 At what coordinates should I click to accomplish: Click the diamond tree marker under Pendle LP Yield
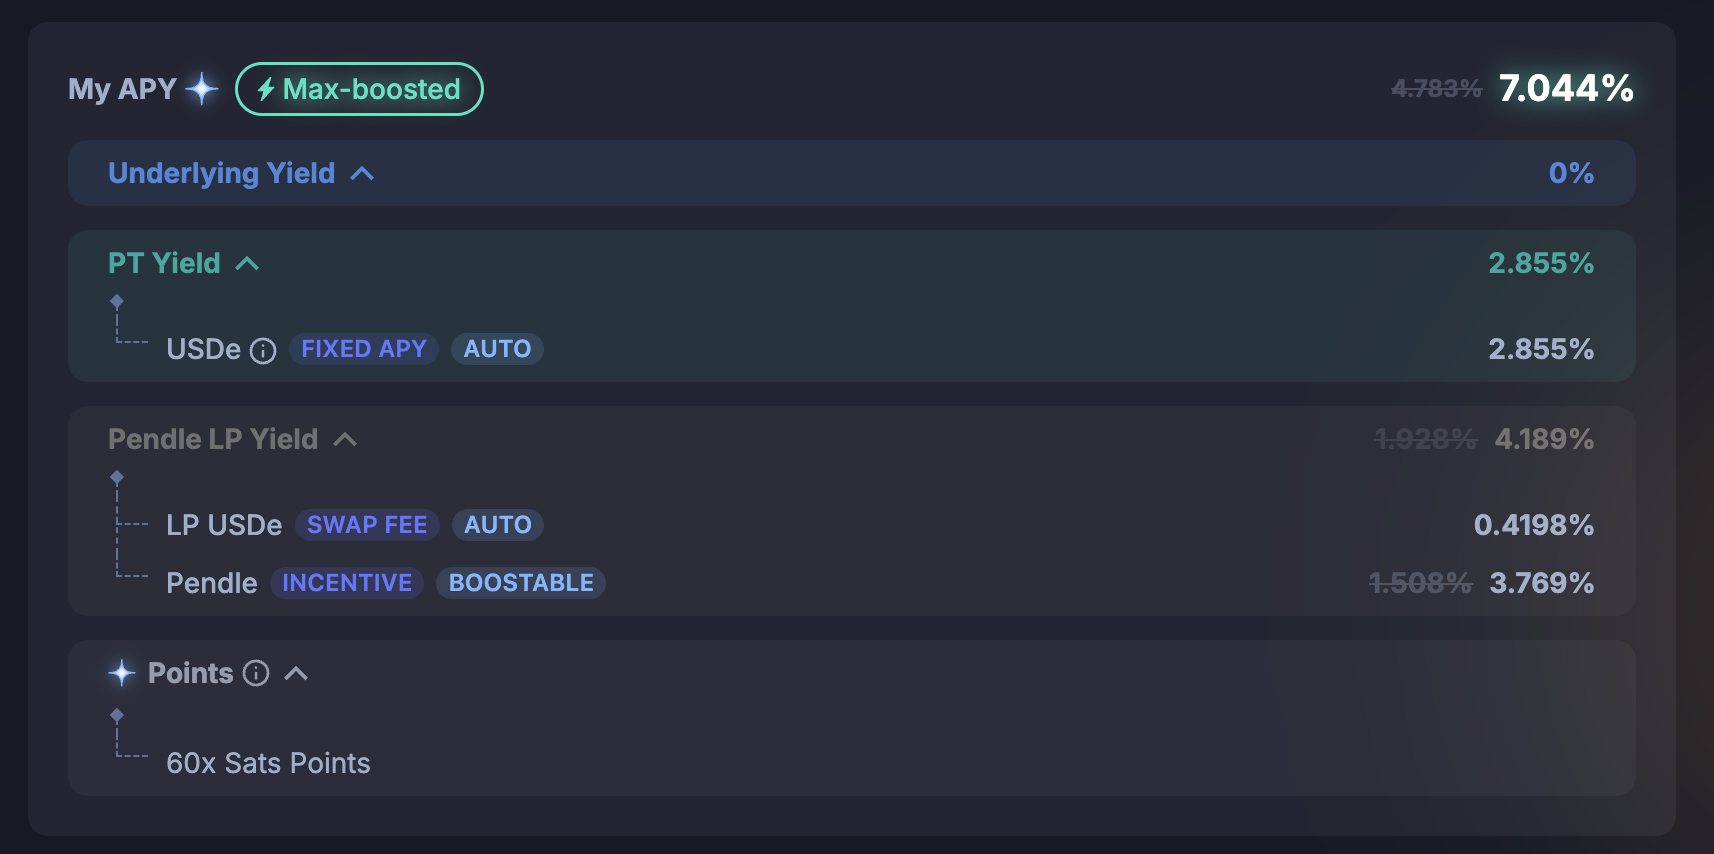click(117, 477)
